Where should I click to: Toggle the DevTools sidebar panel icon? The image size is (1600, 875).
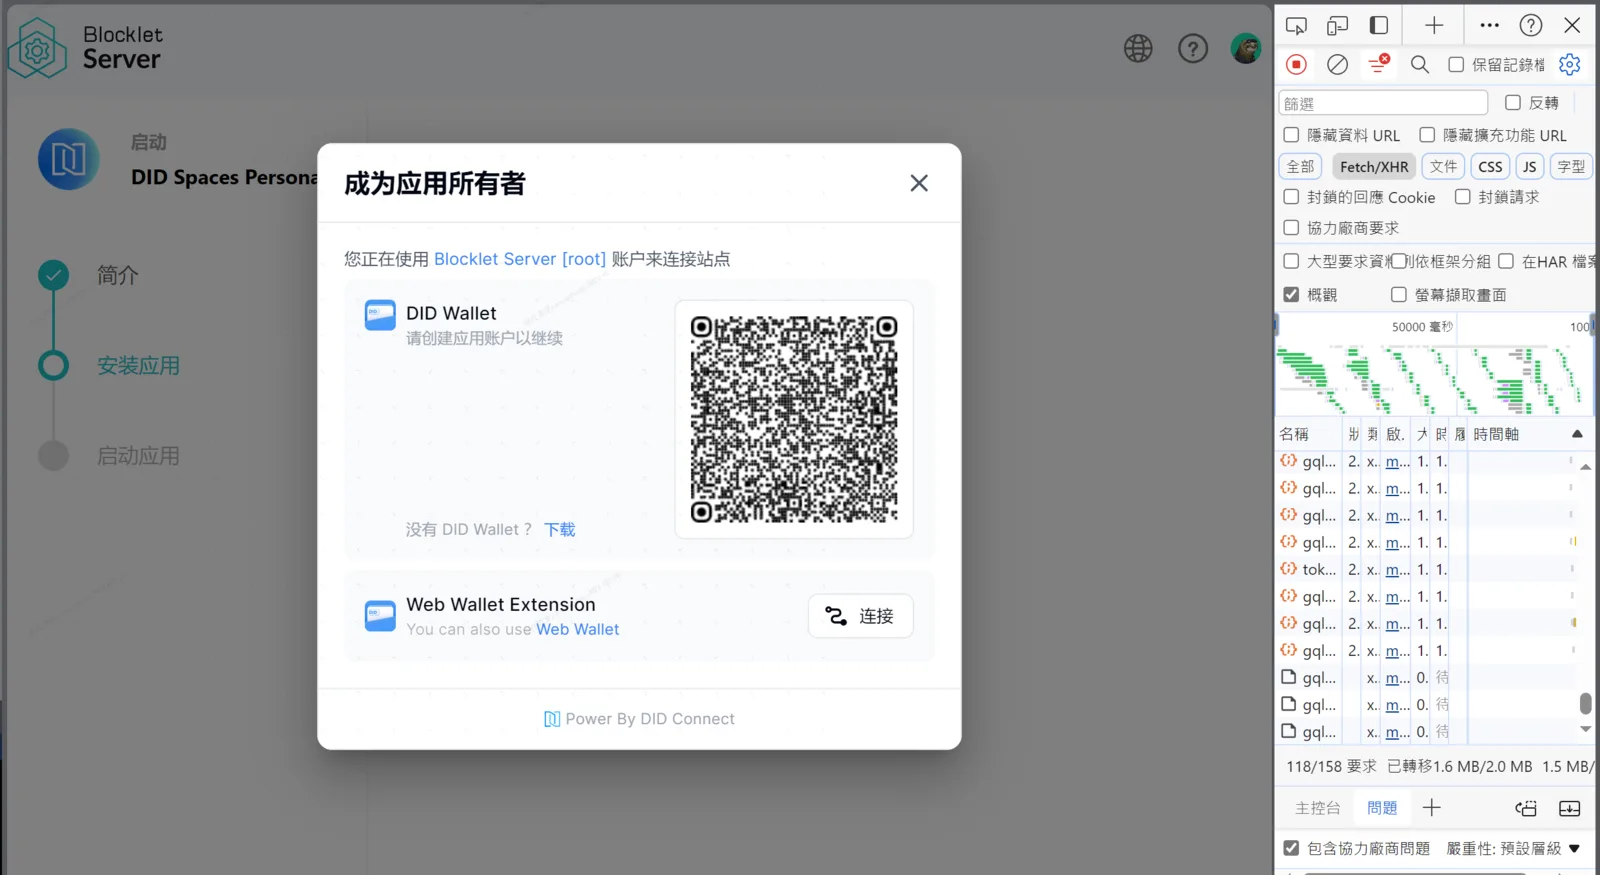coord(1379,26)
